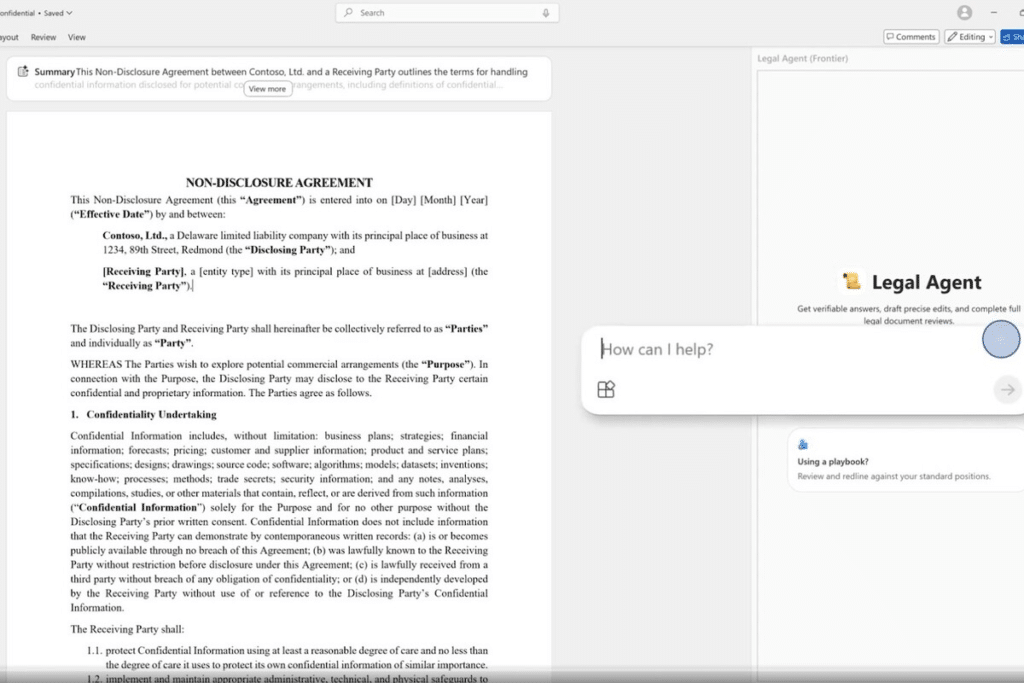Viewport: 1024px width, 683px height.
Task: Open the Editing mode dropdown
Action: click(x=970, y=37)
